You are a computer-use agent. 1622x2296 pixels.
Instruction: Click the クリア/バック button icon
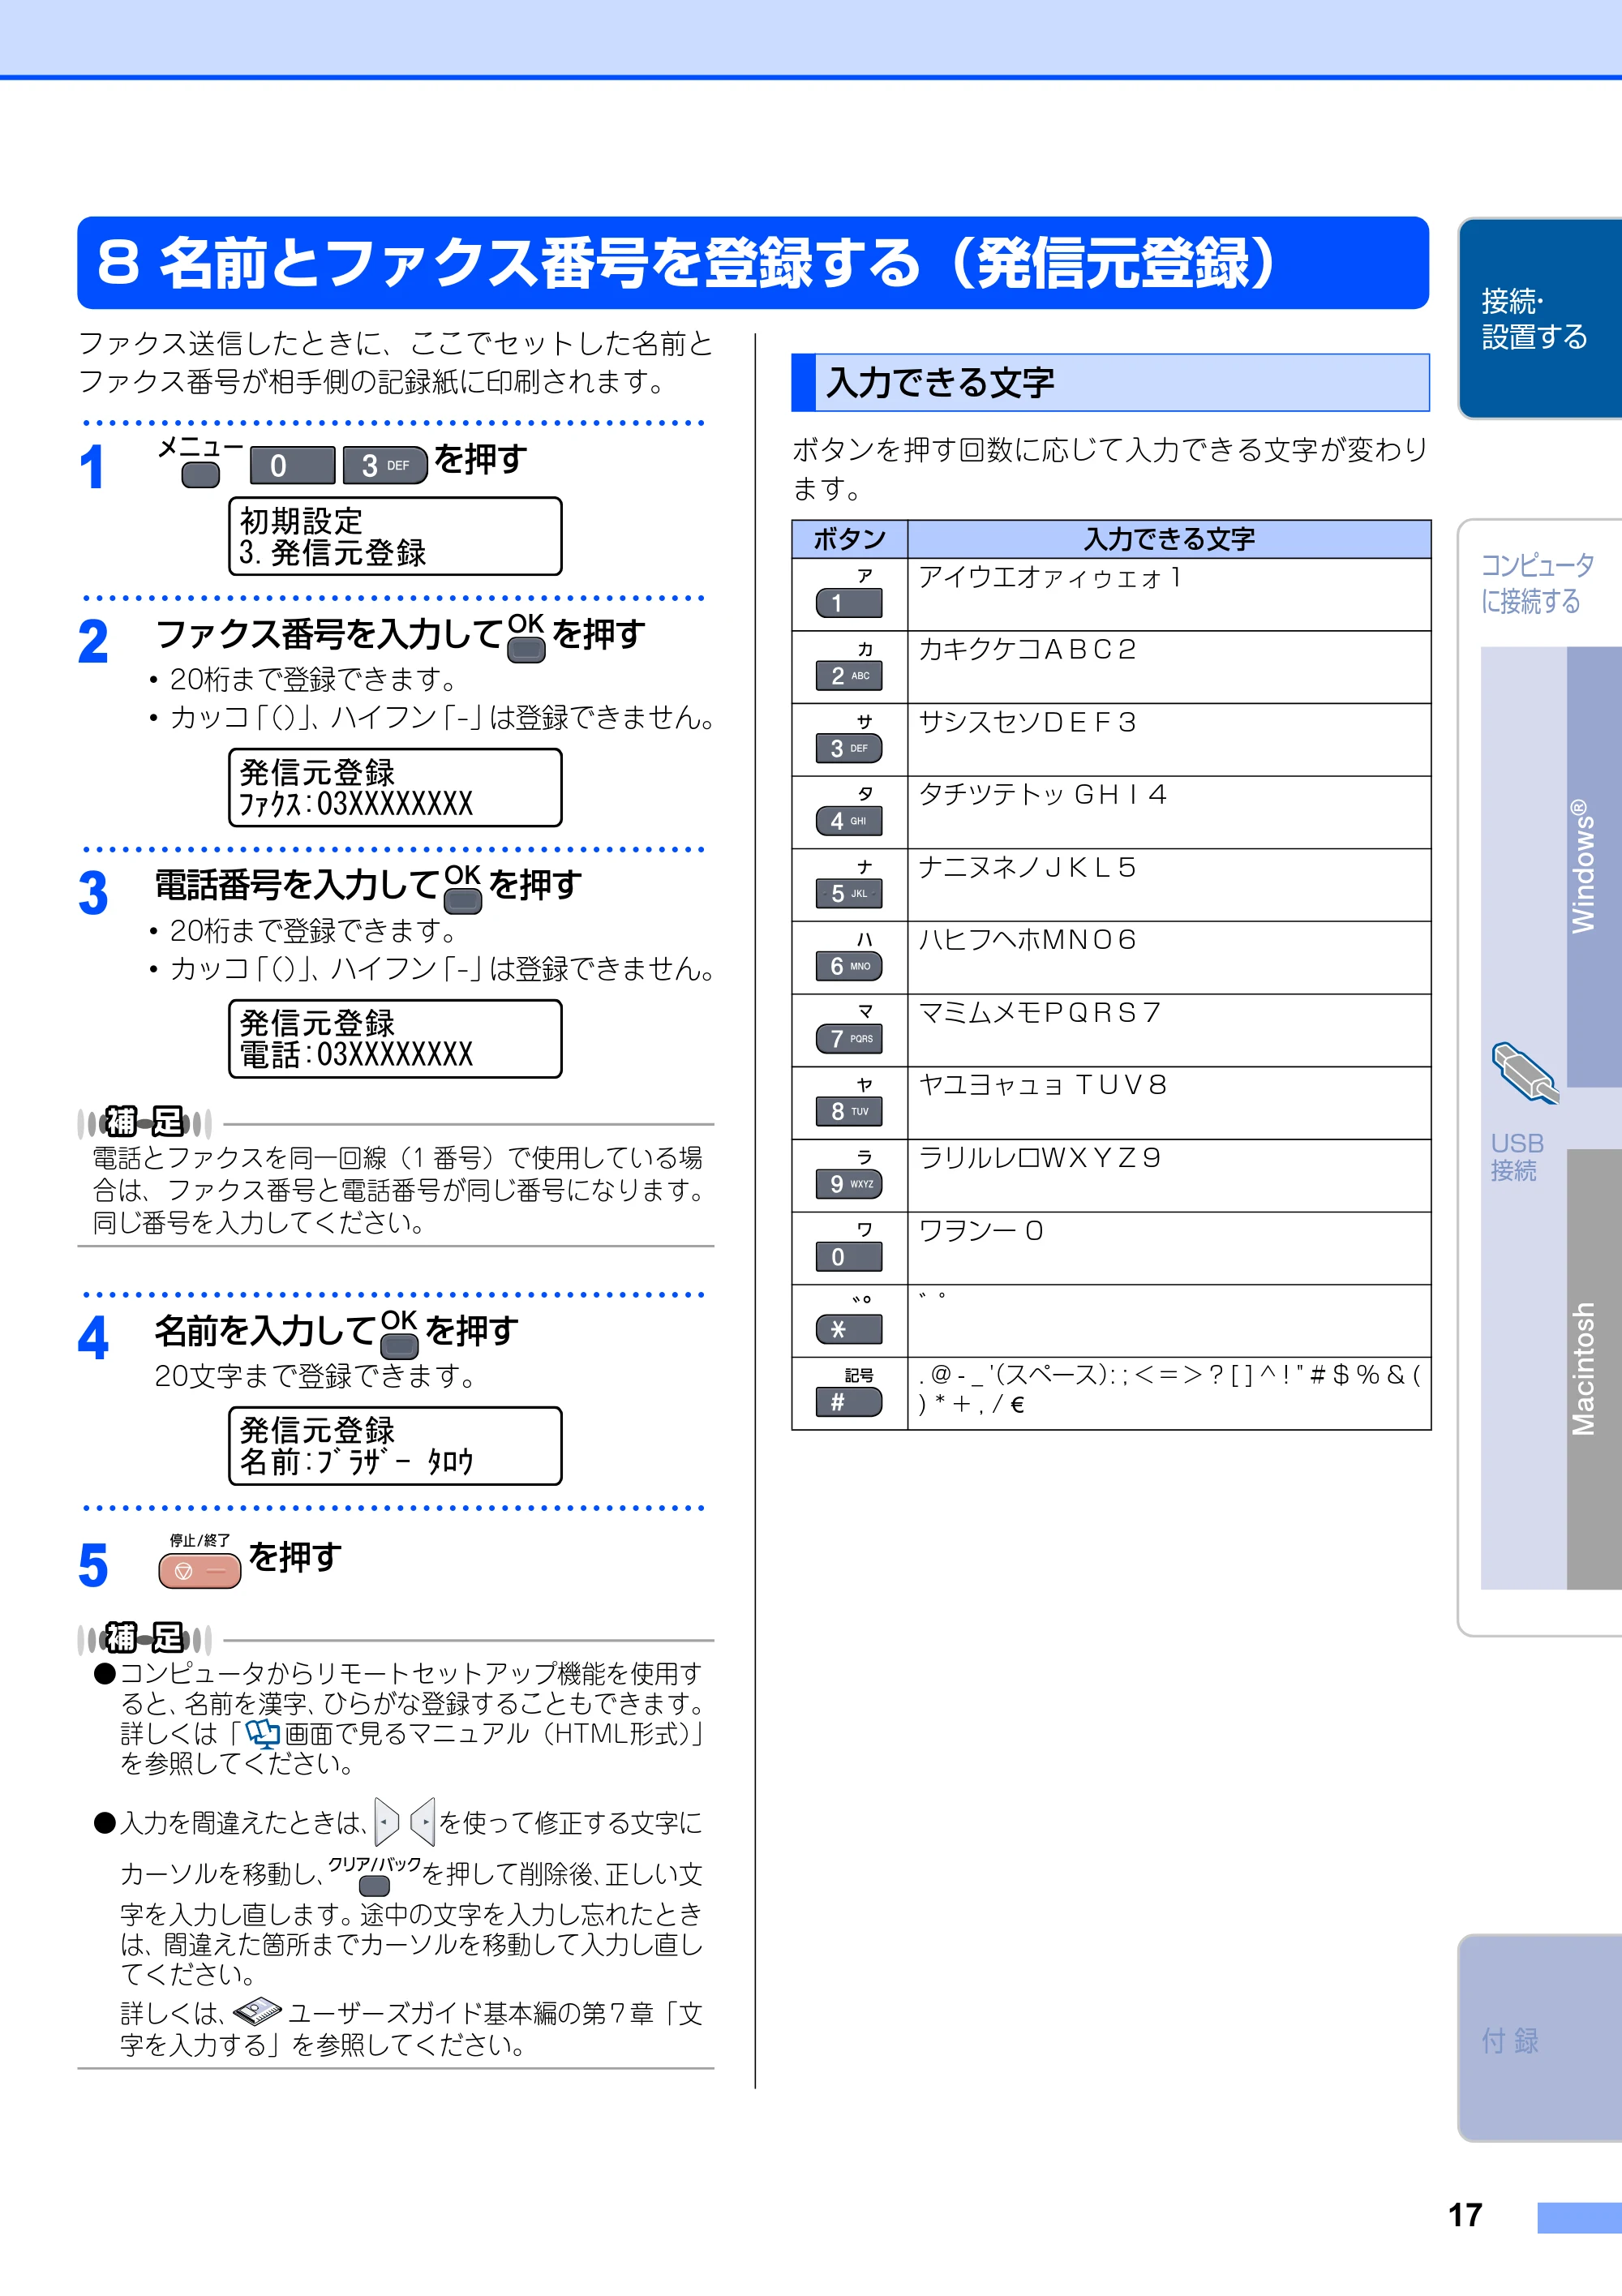(374, 1886)
